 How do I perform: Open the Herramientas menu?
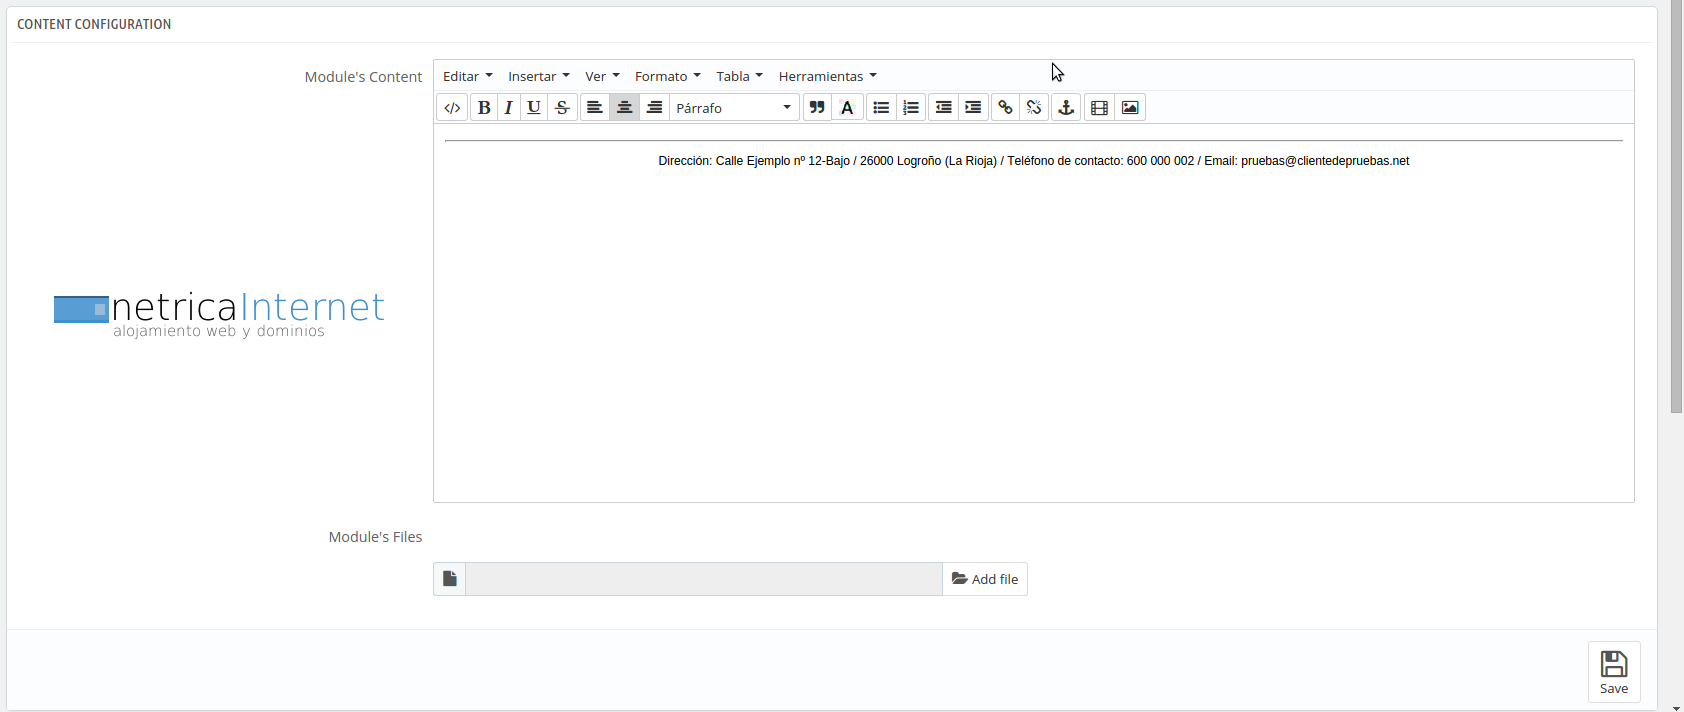pos(827,76)
